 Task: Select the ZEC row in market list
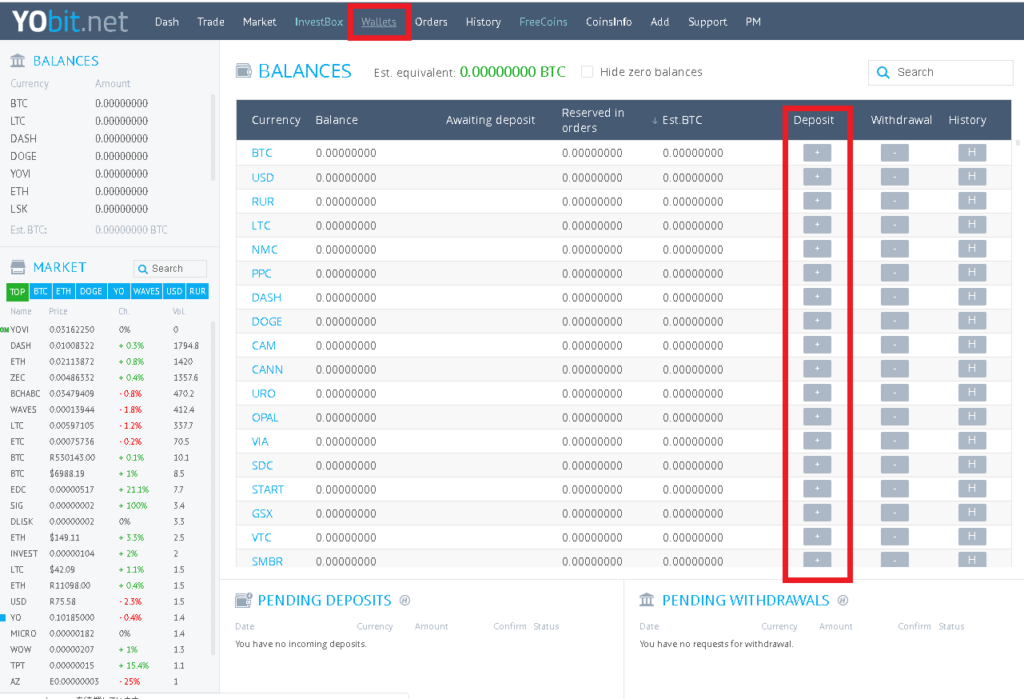pyautogui.click(x=104, y=378)
